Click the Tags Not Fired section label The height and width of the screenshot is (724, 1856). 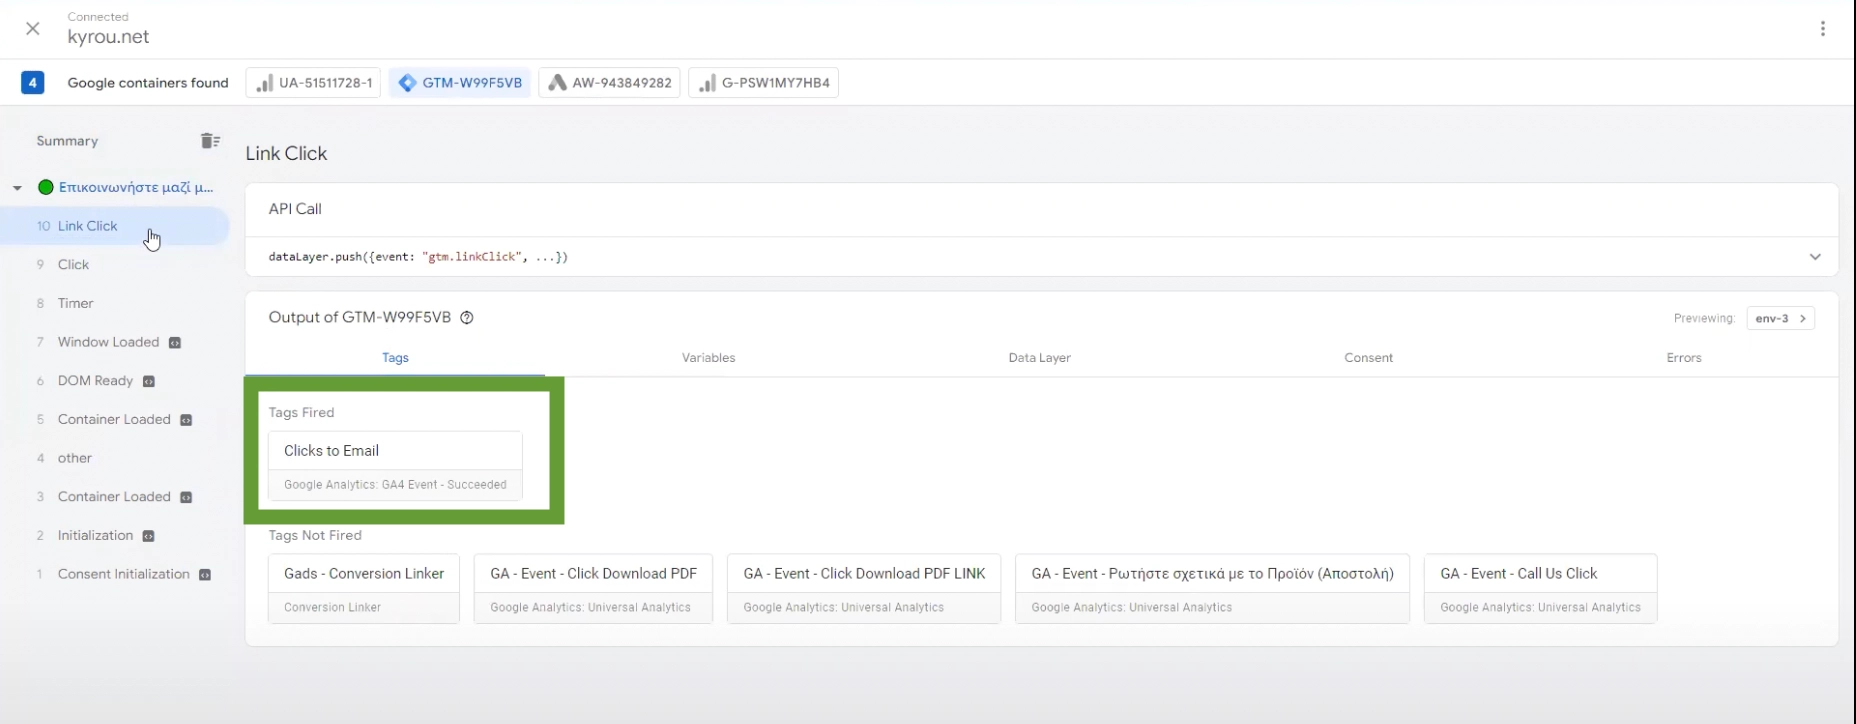click(315, 535)
